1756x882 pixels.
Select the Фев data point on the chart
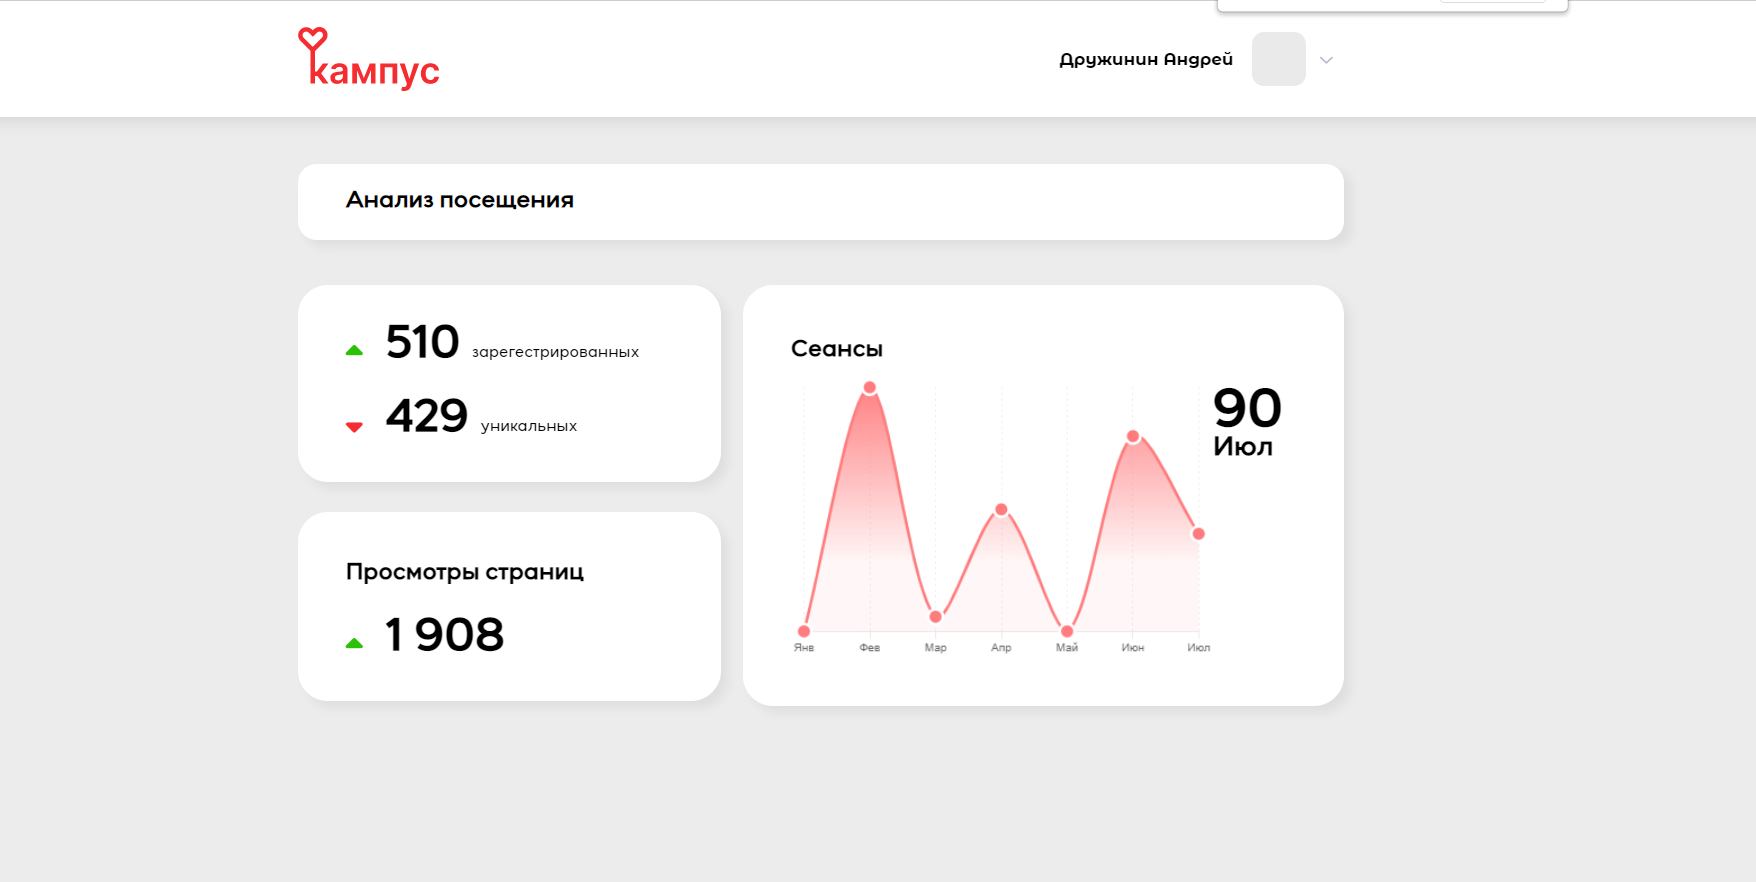[870, 387]
